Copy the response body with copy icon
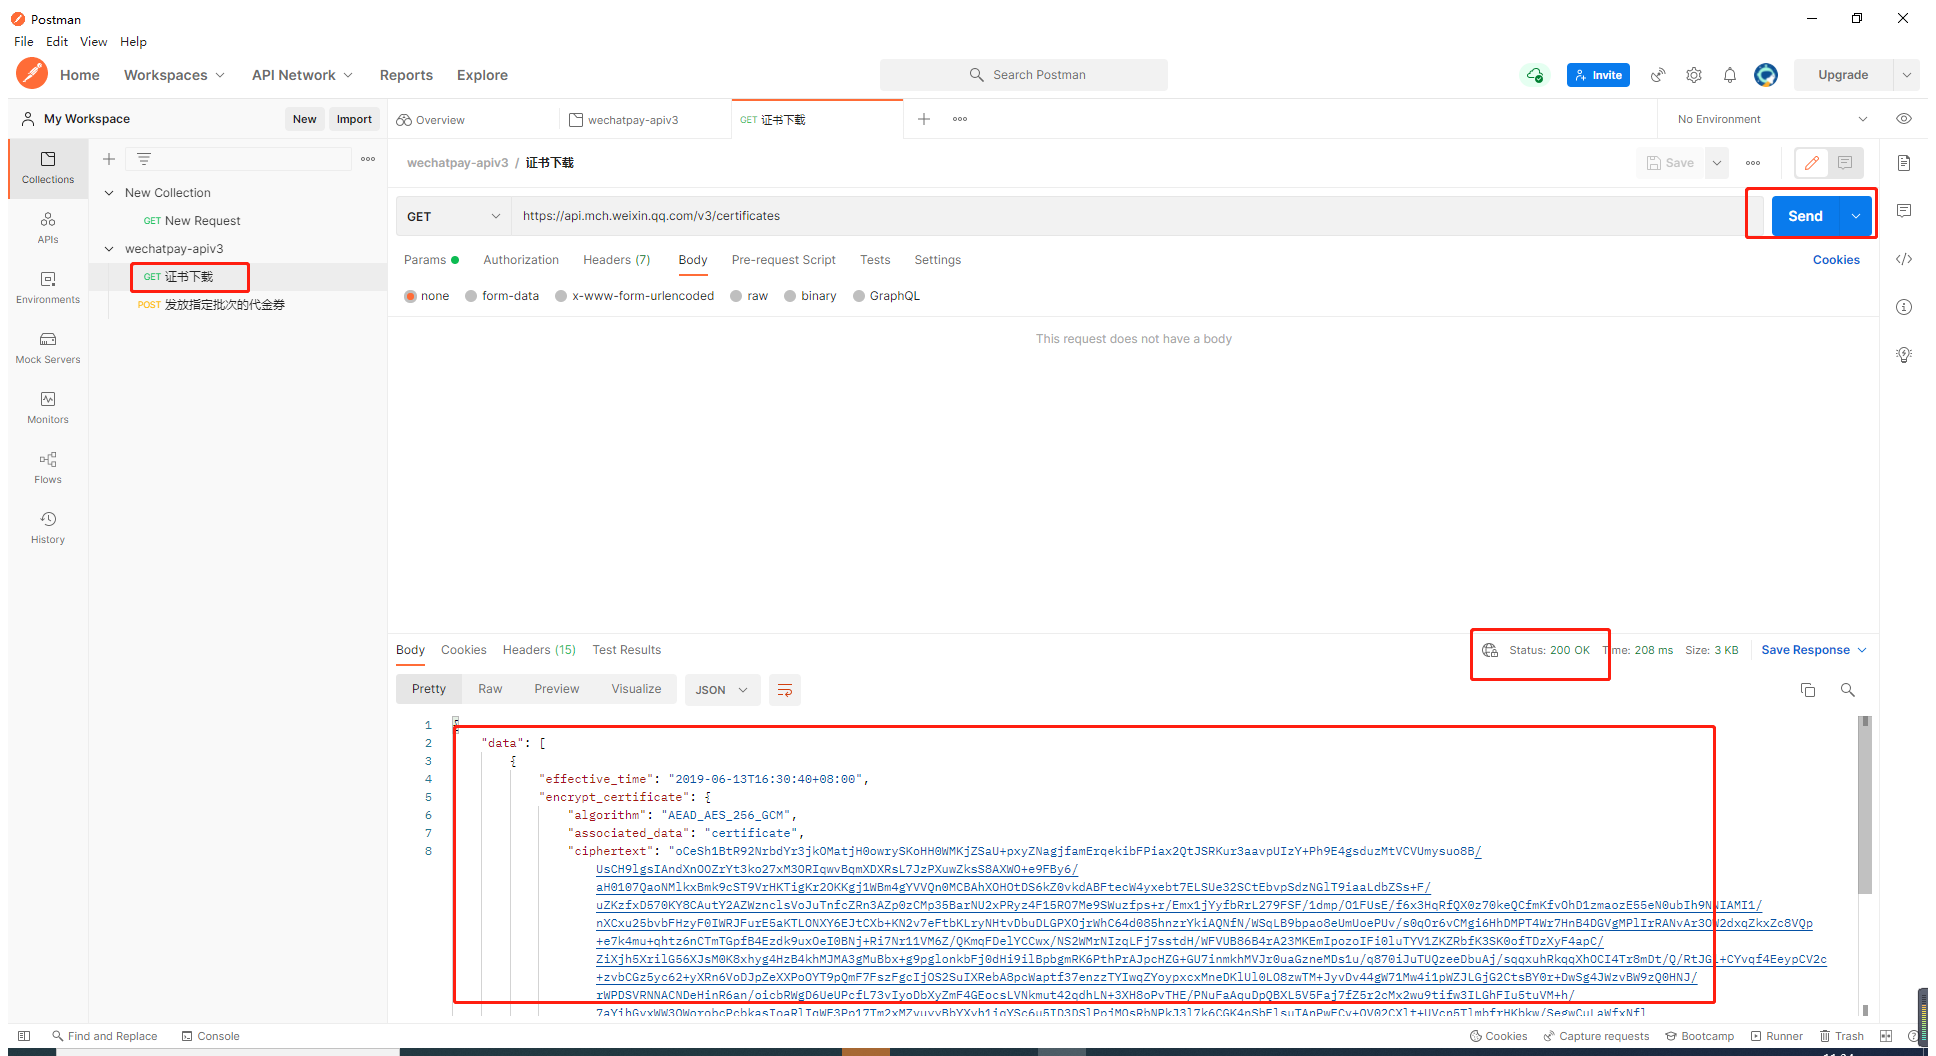Image resolution: width=1936 pixels, height=1056 pixels. [x=1808, y=690]
